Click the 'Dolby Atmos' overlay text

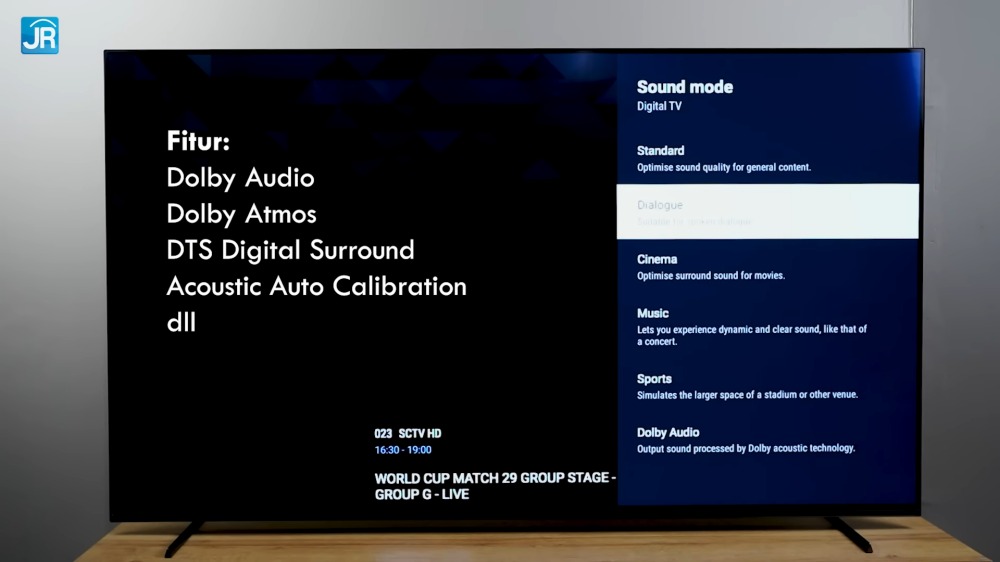coord(241,214)
